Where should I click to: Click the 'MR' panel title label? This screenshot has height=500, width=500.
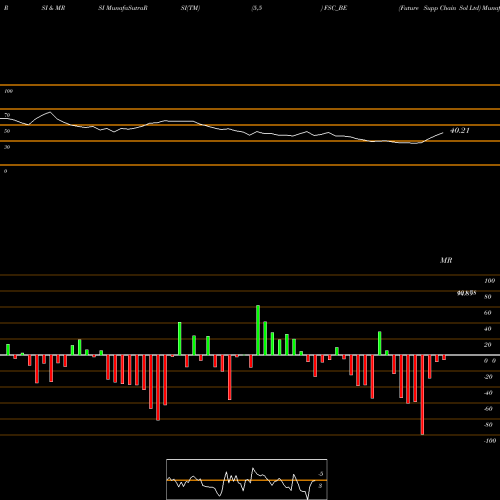(x=446, y=260)
